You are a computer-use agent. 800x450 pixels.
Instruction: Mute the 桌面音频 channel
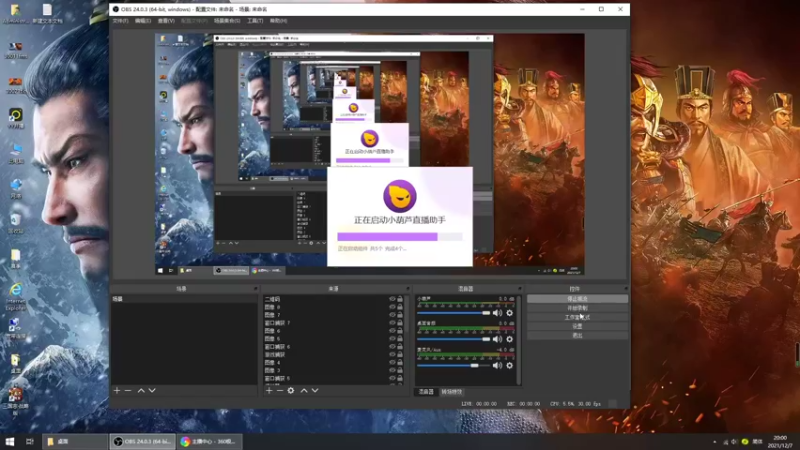(x=497, y=339)
